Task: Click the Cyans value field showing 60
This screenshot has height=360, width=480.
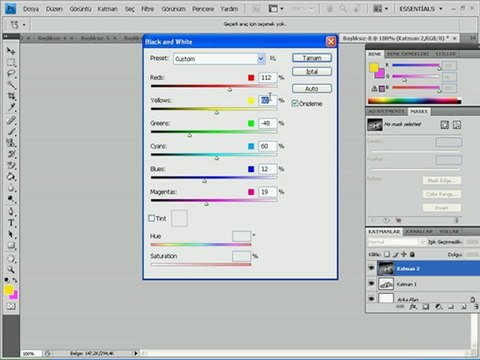Action: point(267,146)
